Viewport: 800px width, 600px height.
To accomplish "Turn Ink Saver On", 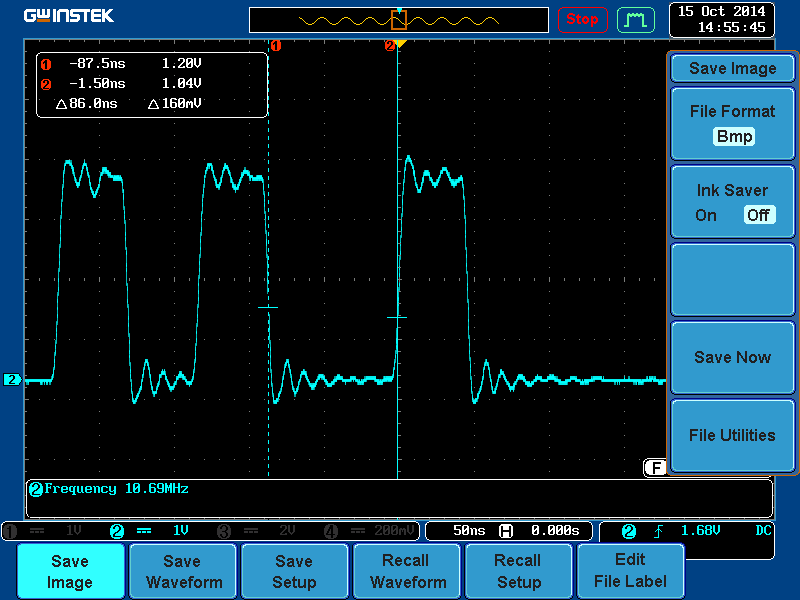I will coord(705,214).
